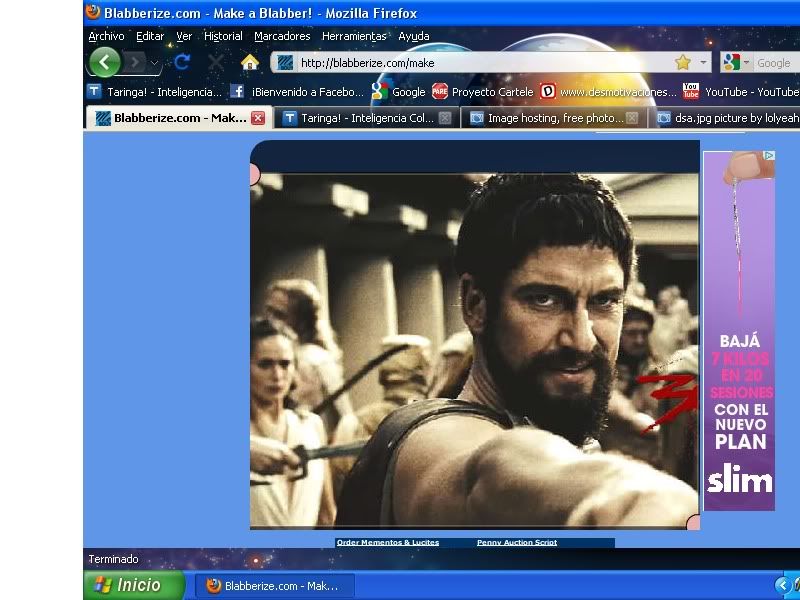The height and width of the screenshot is (600, 800).
Task: Open the address bar history dropdown
Action: (703, 63)
